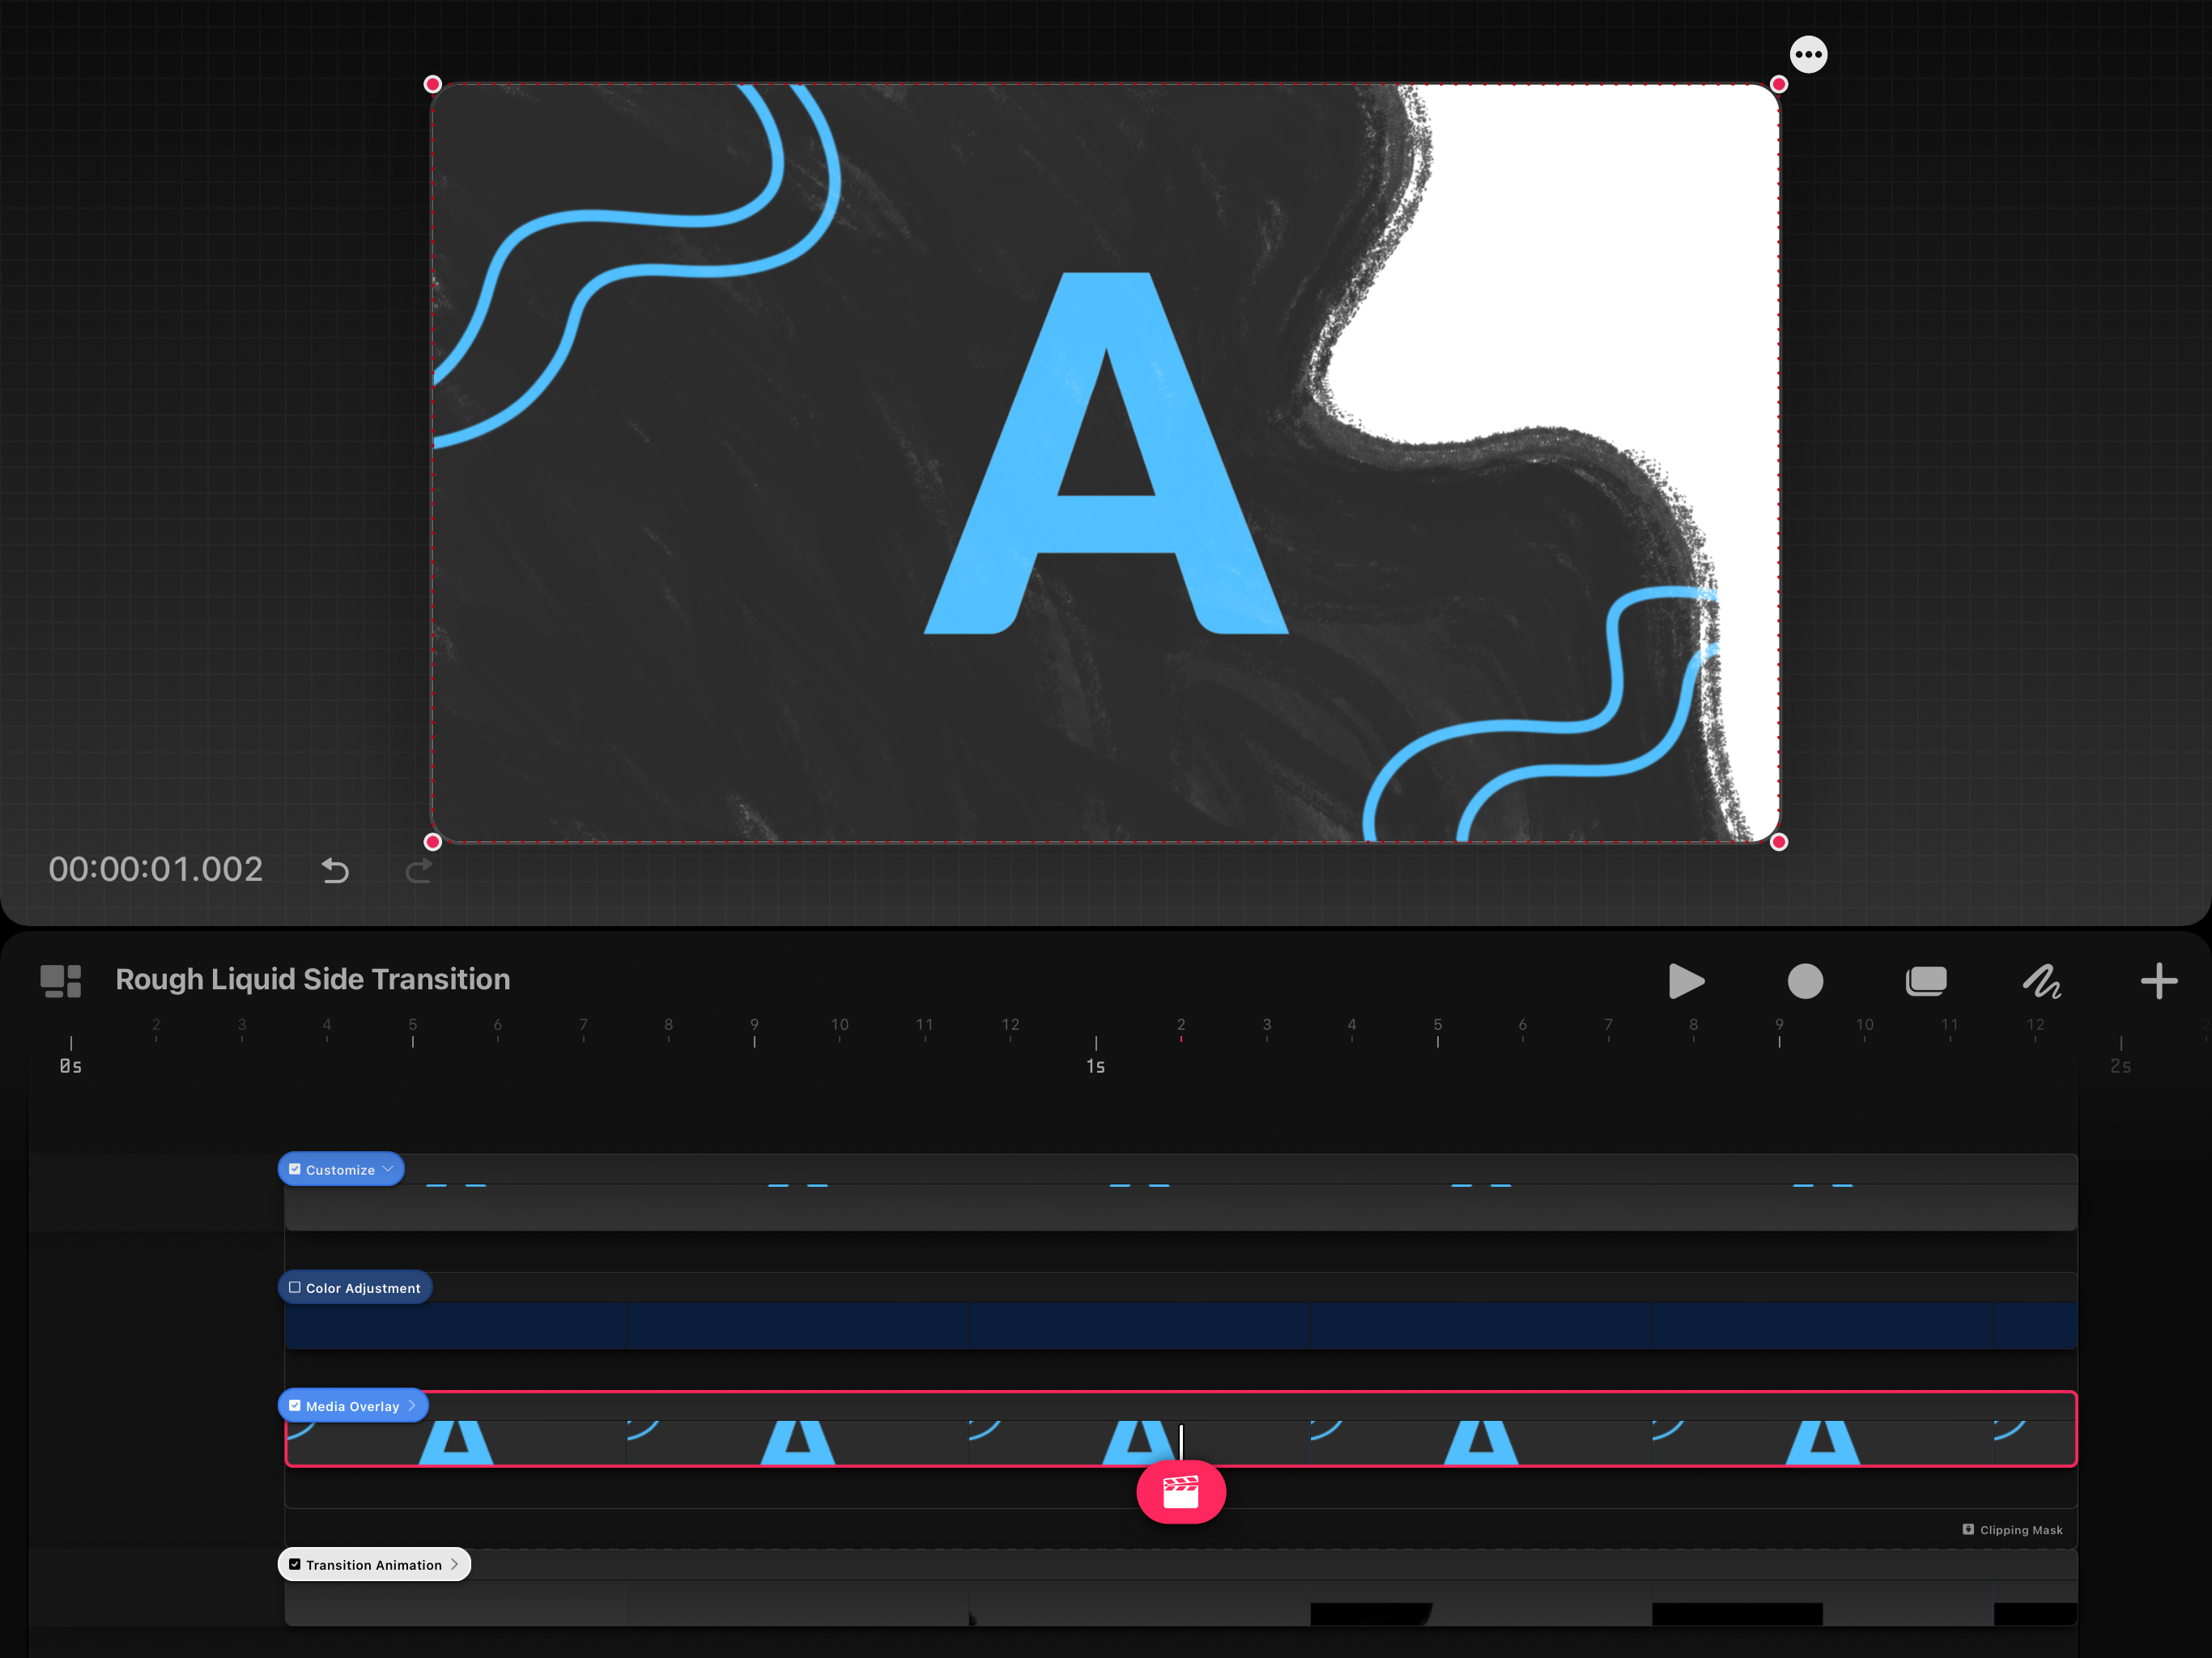Screen dimensions: 2212x1658
Task: Click the timecode 00:00:01.002
Action: 156,869
